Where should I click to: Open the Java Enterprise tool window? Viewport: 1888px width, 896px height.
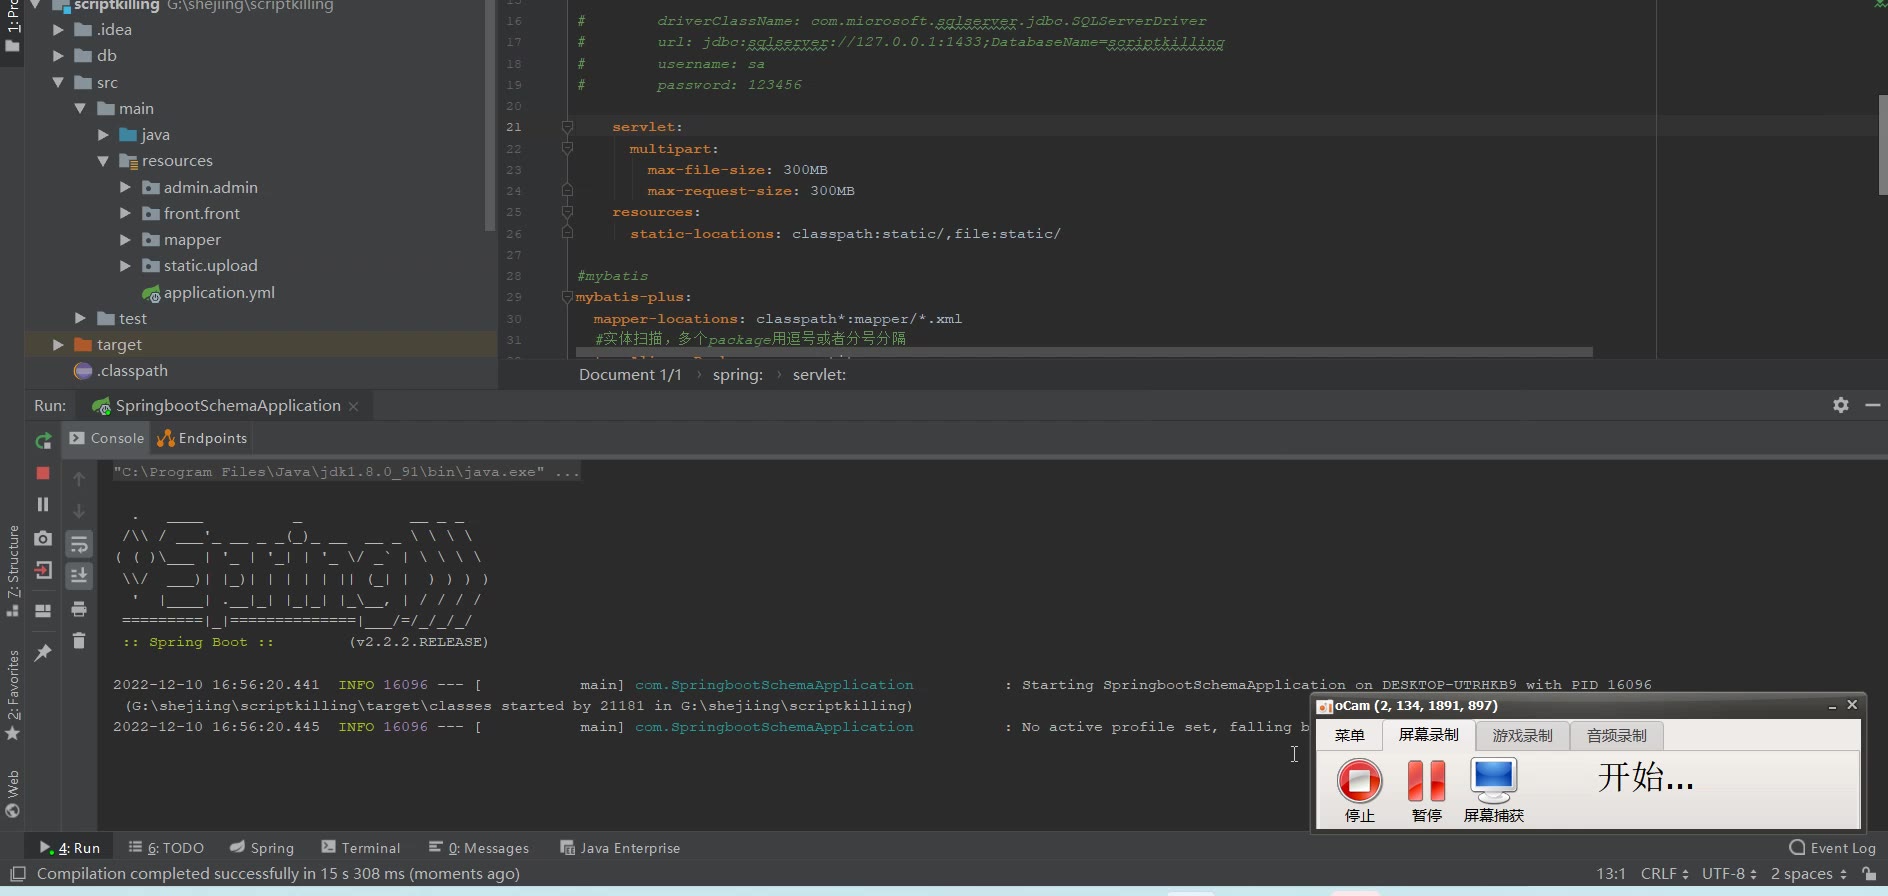pyautogui.click(x=620, y=848)
